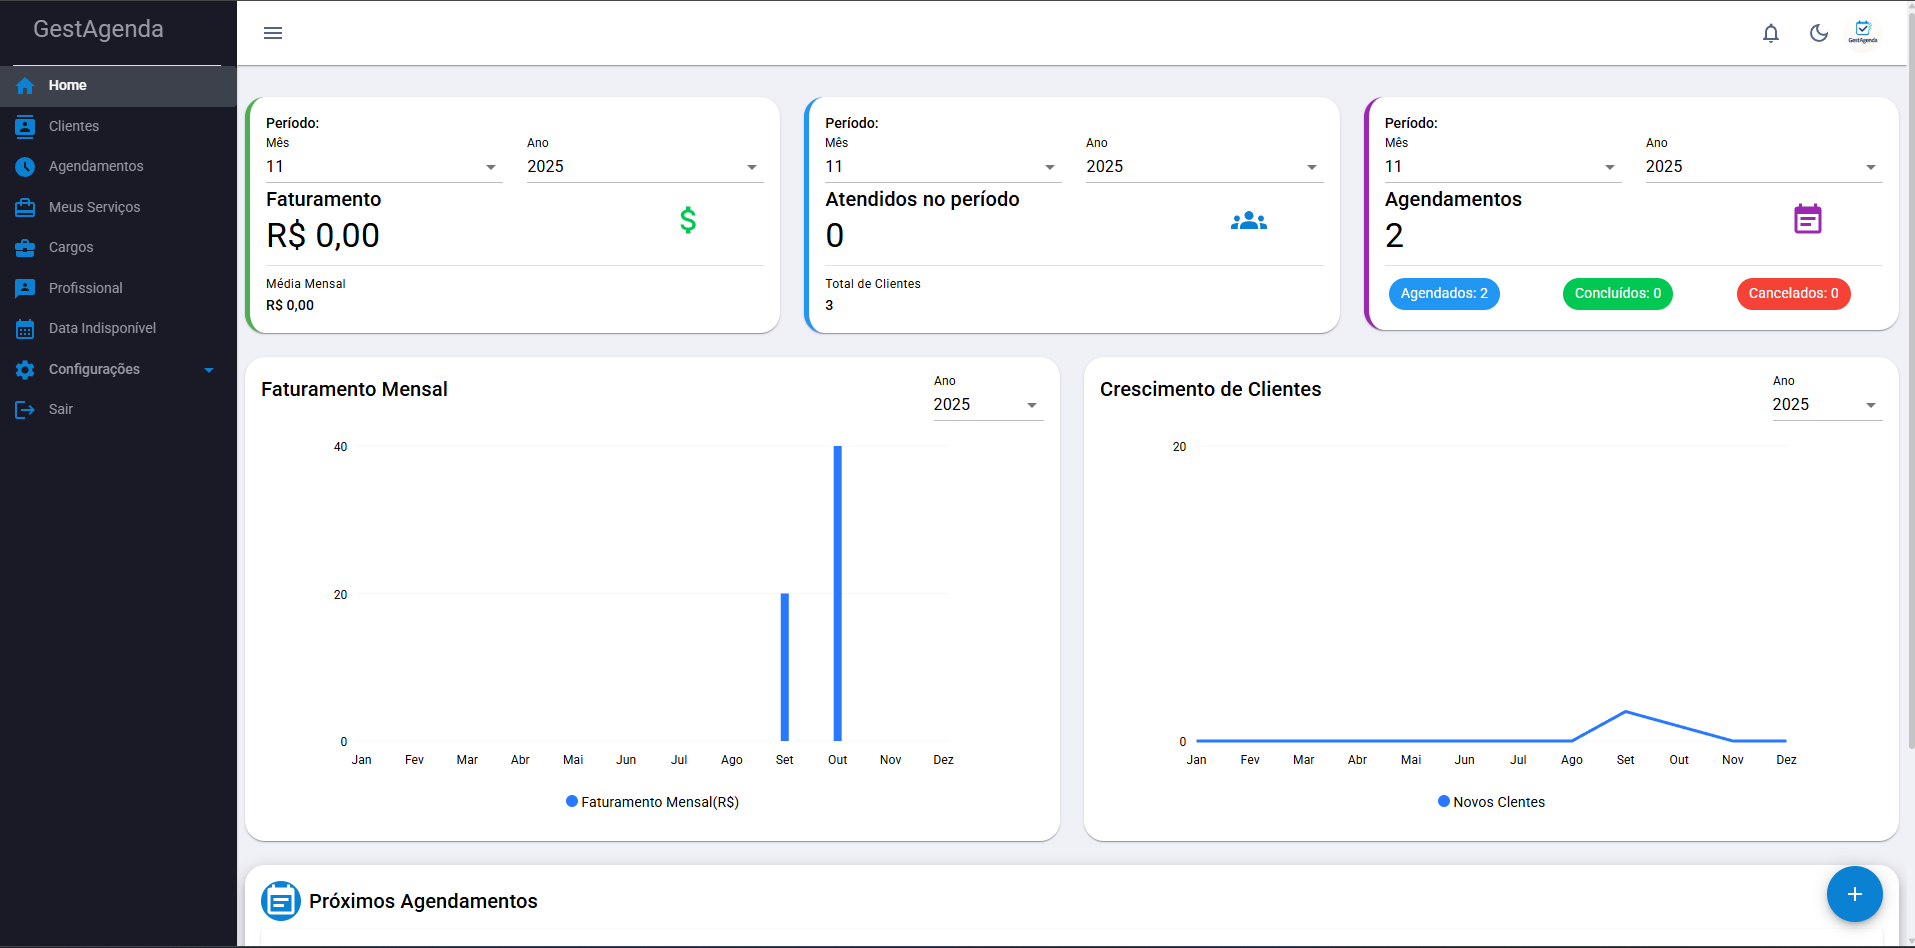Go to Clientes in the sidebar
The height and width of the screenshot is (948, 1915).
click(x=74, y=126)
